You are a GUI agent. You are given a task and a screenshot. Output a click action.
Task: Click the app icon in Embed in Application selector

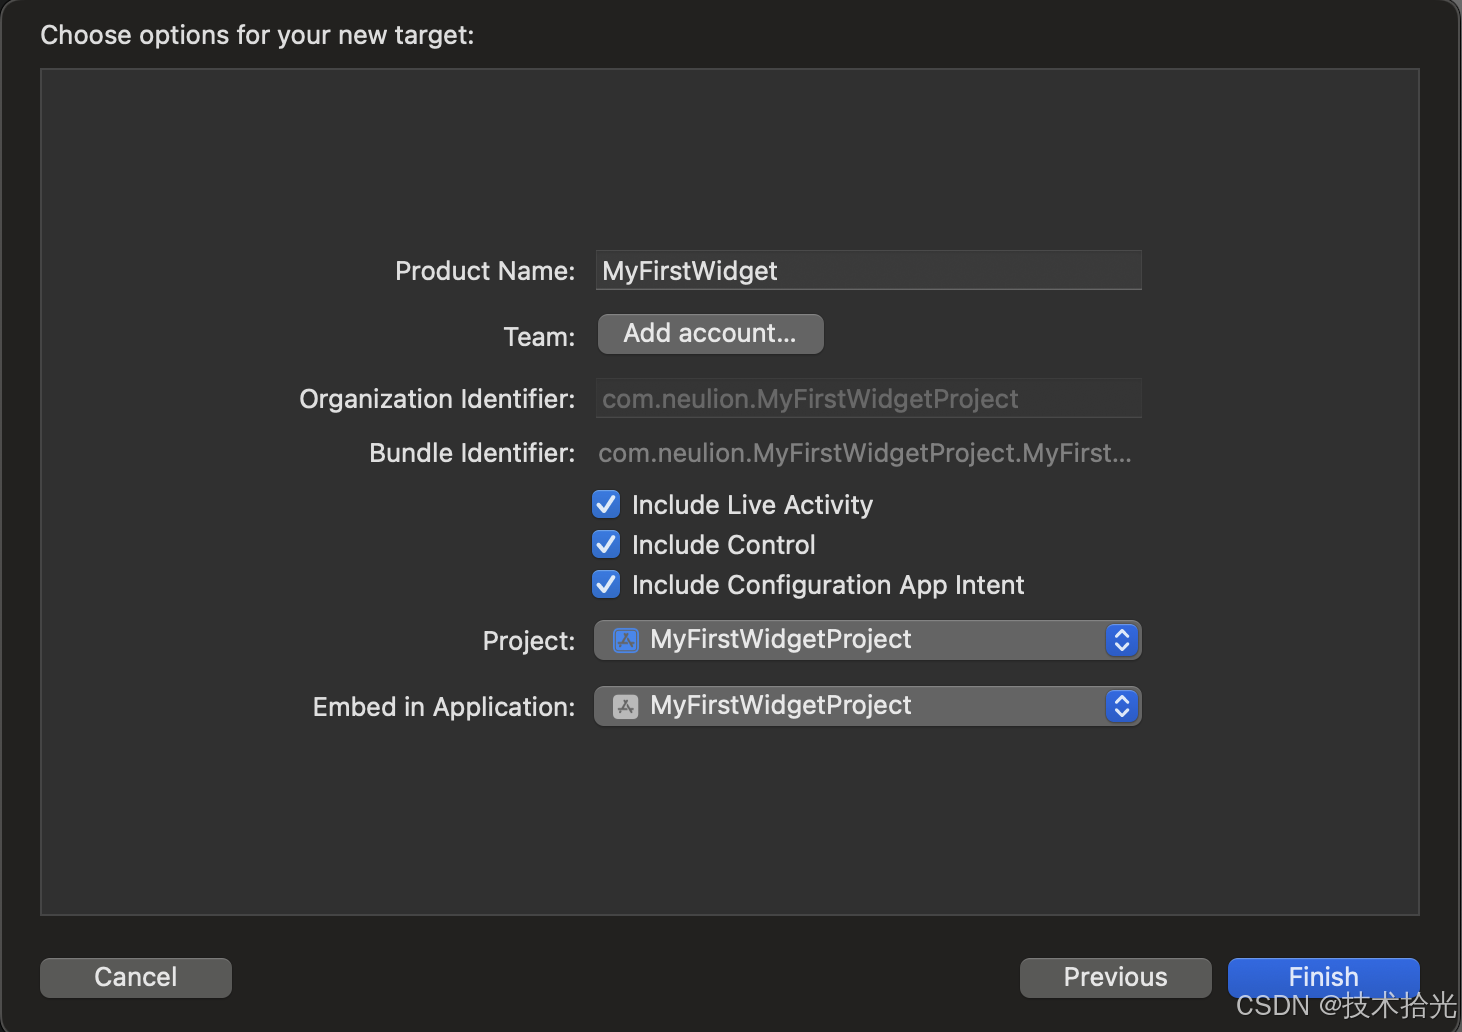tap(624, 706)
